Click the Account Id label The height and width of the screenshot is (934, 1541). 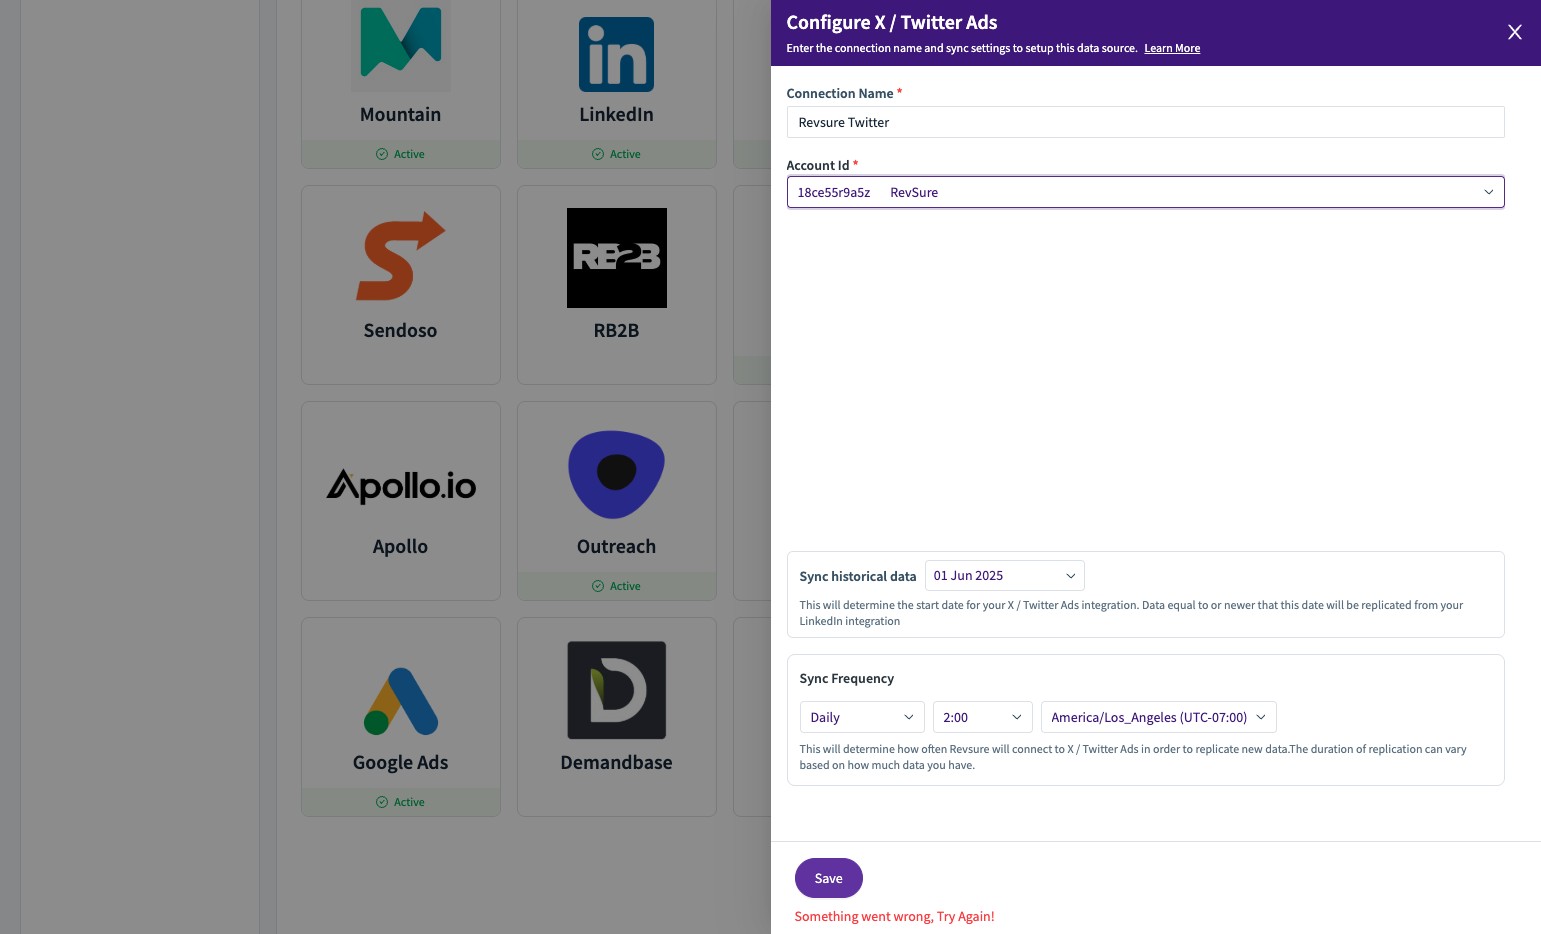pos(817,165)
